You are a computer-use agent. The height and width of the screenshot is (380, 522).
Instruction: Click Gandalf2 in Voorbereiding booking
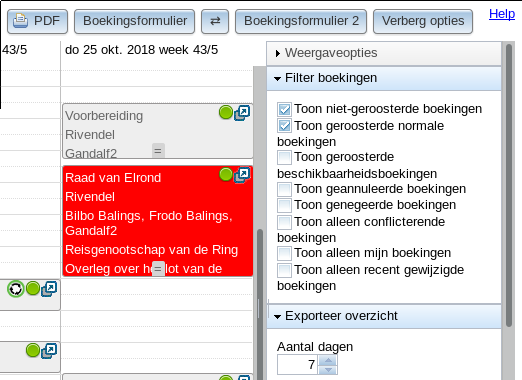click(91, 154)
